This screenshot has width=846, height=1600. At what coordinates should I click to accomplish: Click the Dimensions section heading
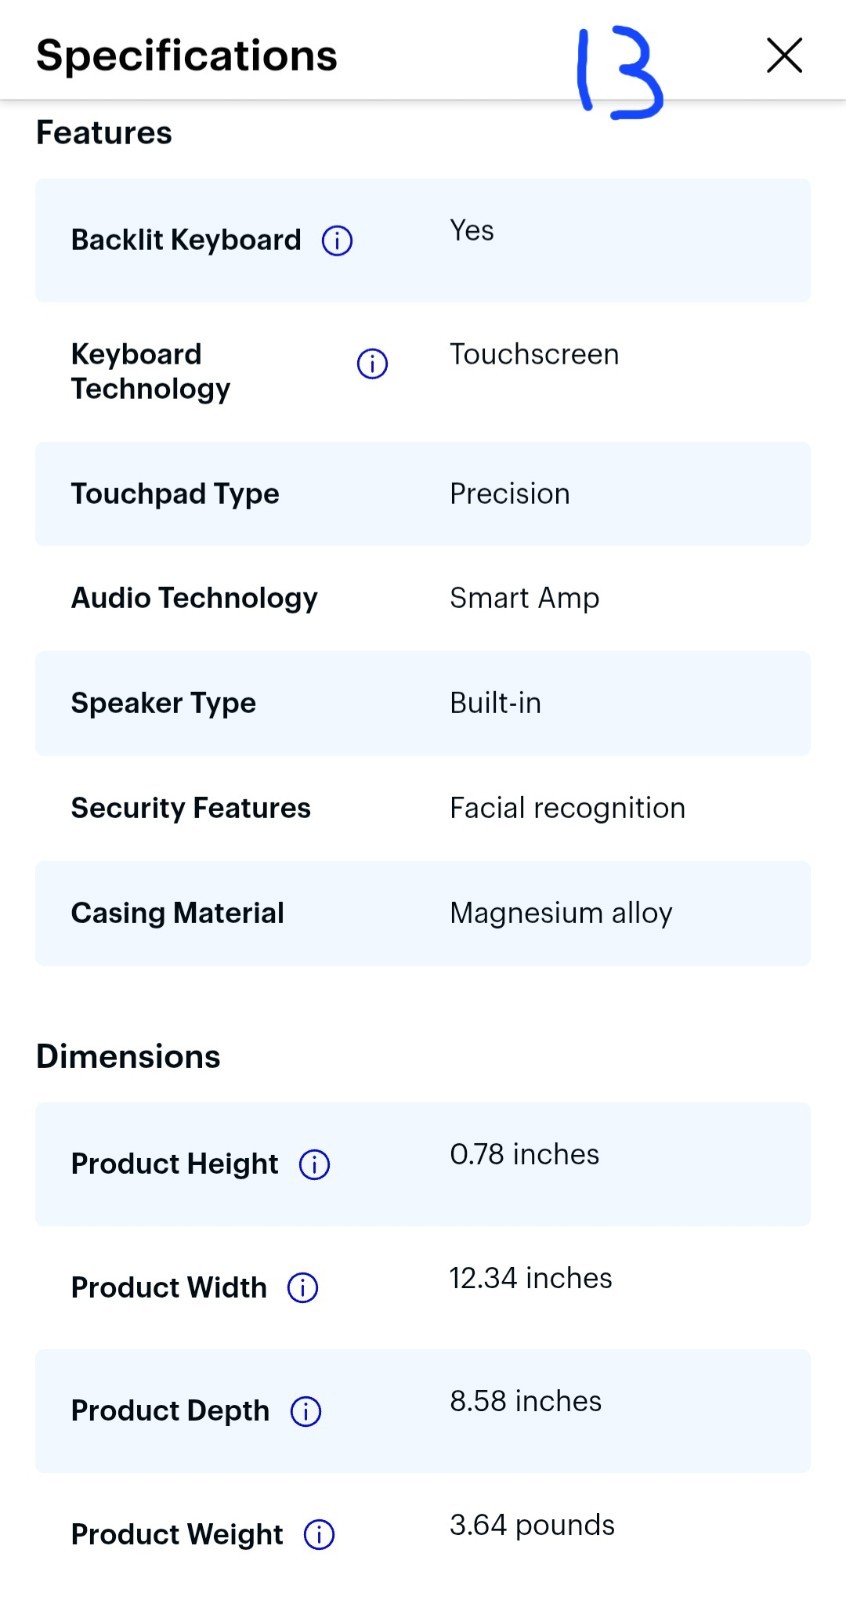128,1056
